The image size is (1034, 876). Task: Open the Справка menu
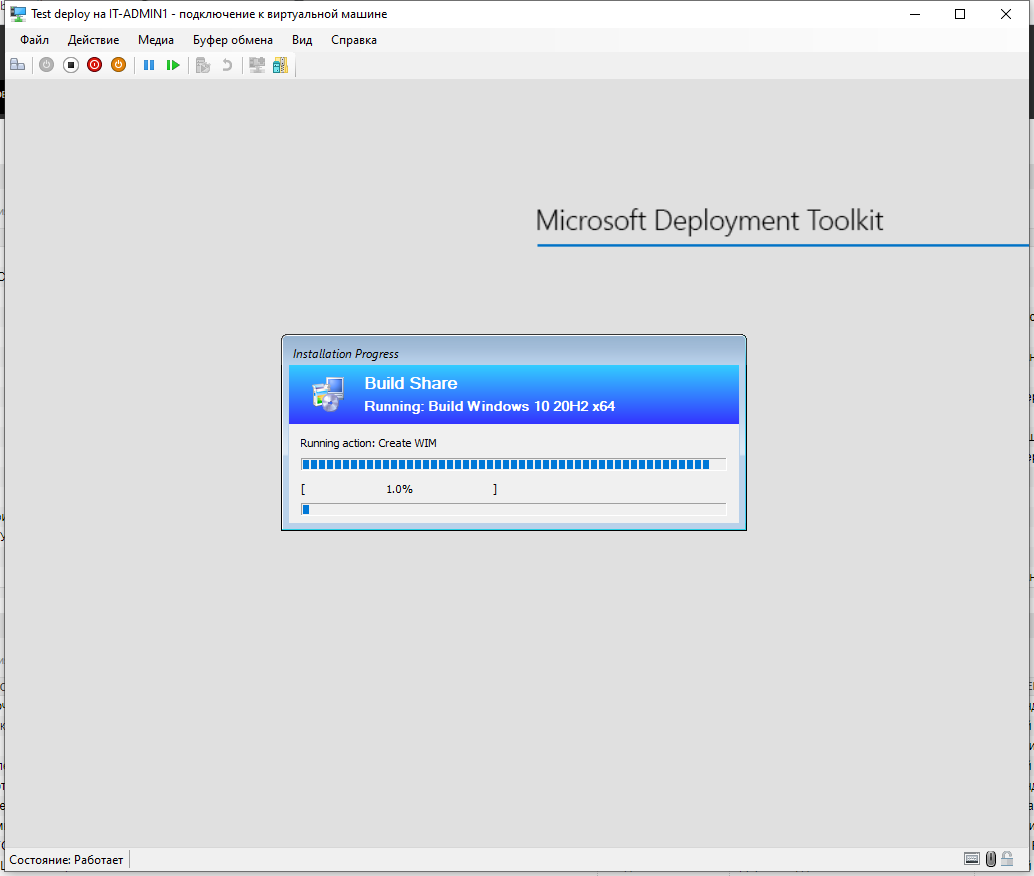click(353, 40)
